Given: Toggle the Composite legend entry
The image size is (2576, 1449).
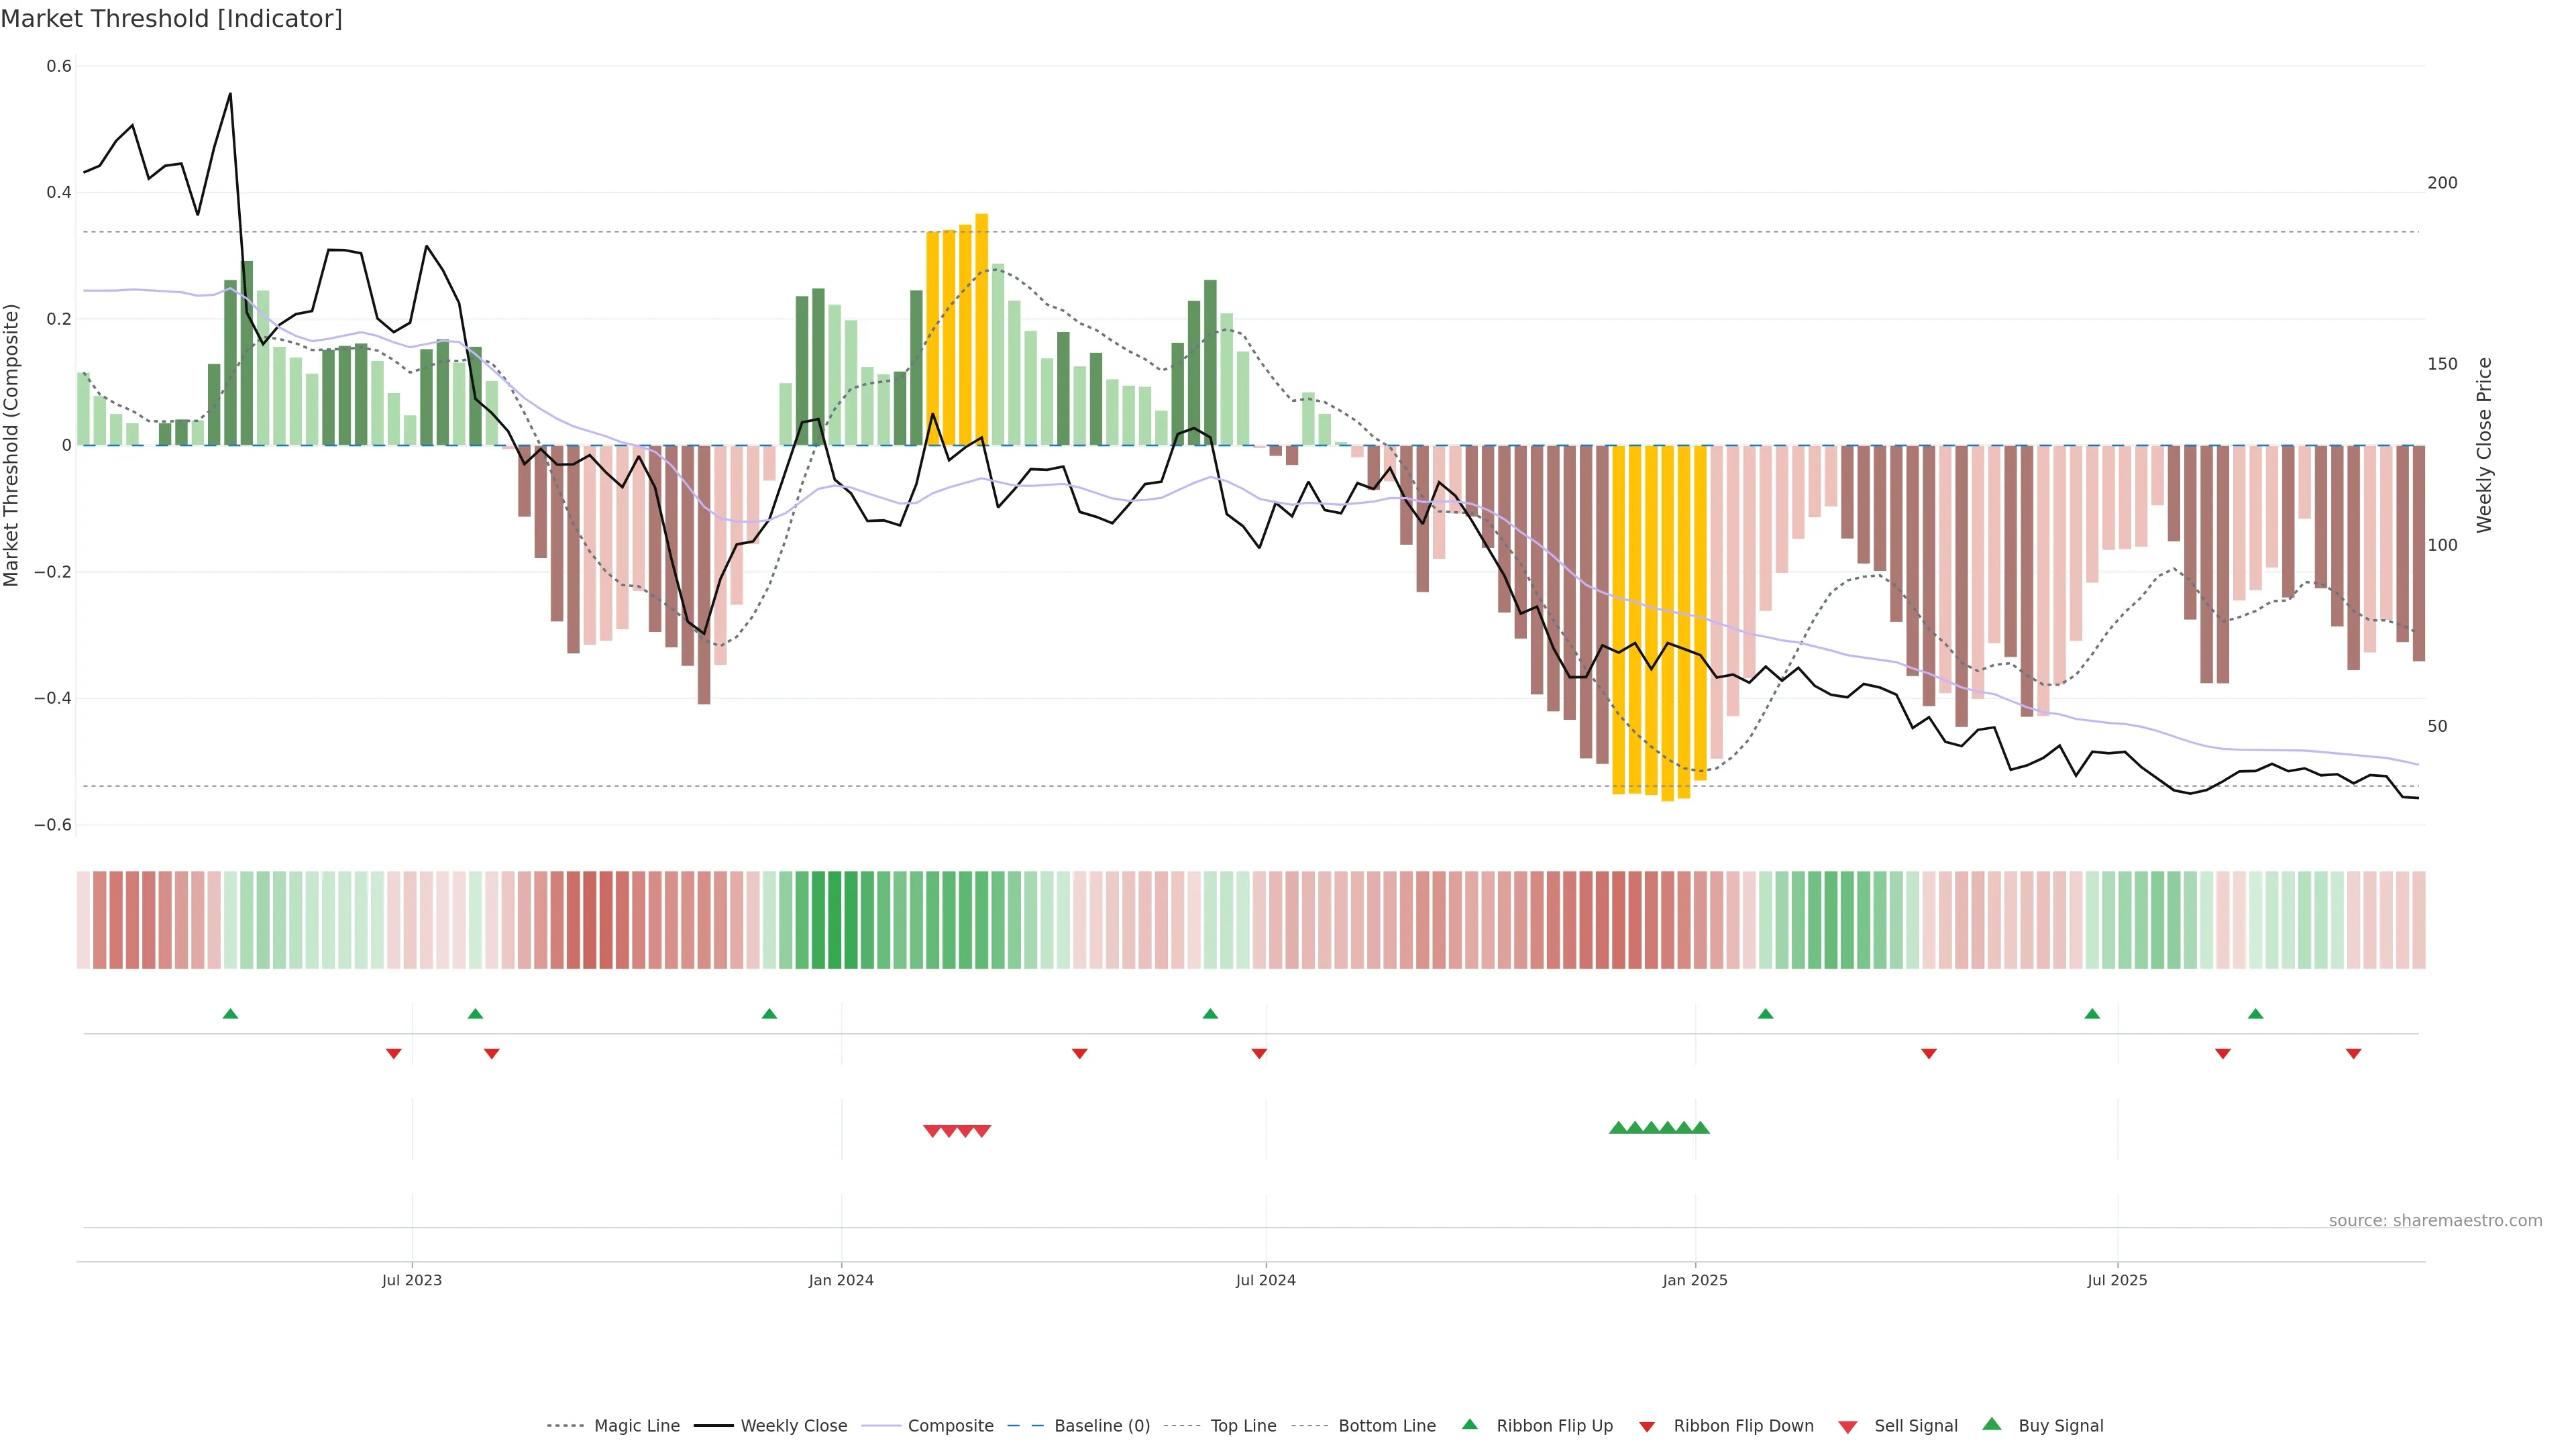Looking at the screenshot, I should click(950, 1426).
